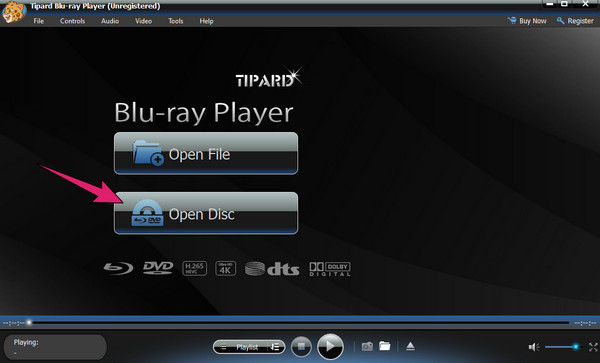Click the Eject disc icon

[x=410, y=346]
